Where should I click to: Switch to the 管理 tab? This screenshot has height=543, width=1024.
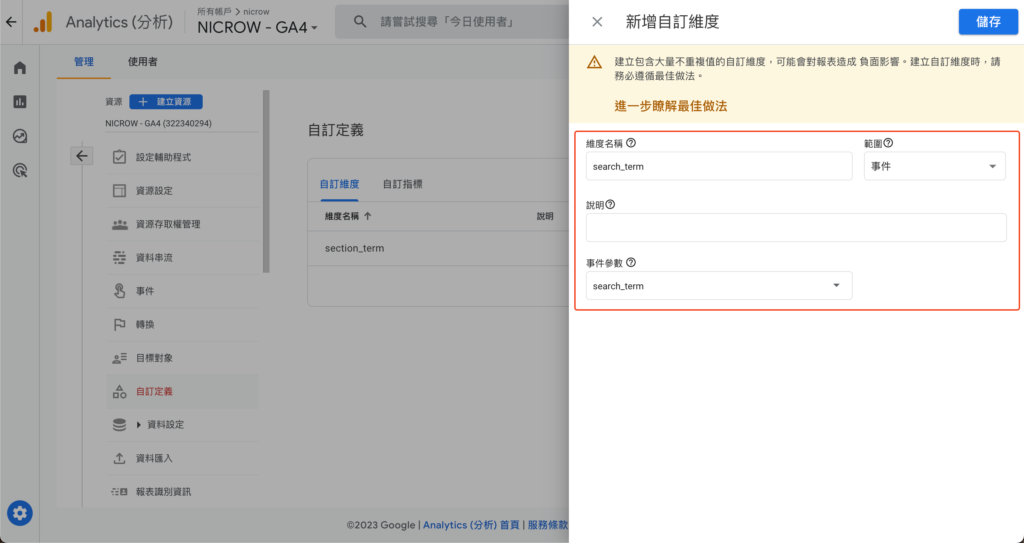click(x=84, y=61)
